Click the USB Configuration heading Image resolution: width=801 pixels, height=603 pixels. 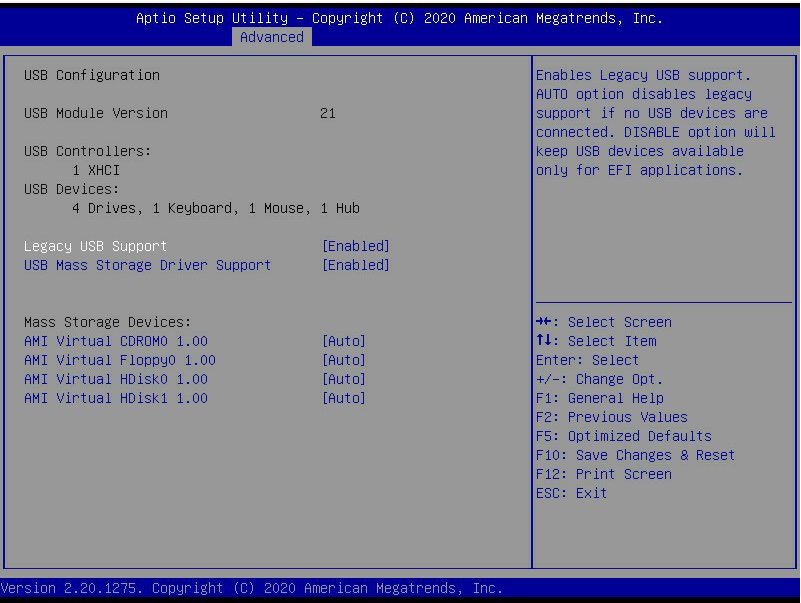(x=92, y=75)
